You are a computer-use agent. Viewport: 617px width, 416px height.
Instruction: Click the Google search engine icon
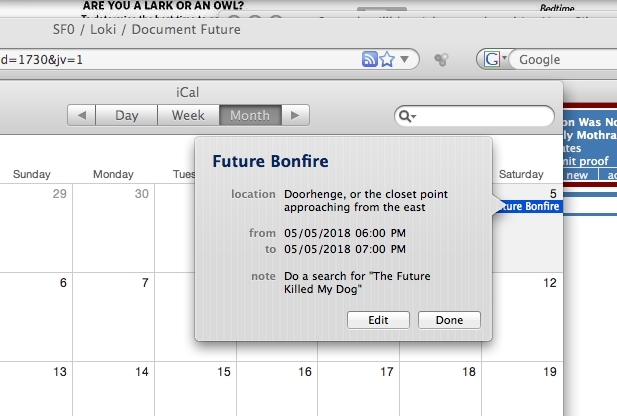491,59
